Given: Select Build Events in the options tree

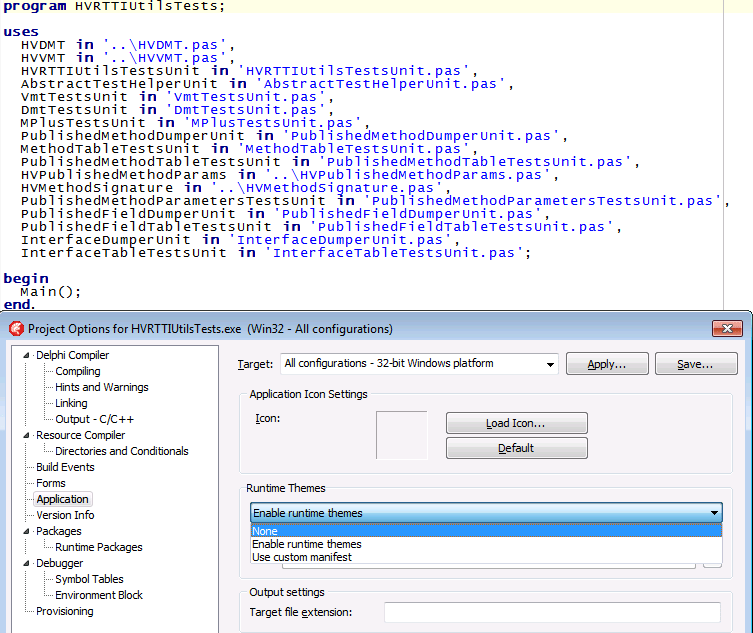Looking at the screenshot, I should click(x=65, y=467).
